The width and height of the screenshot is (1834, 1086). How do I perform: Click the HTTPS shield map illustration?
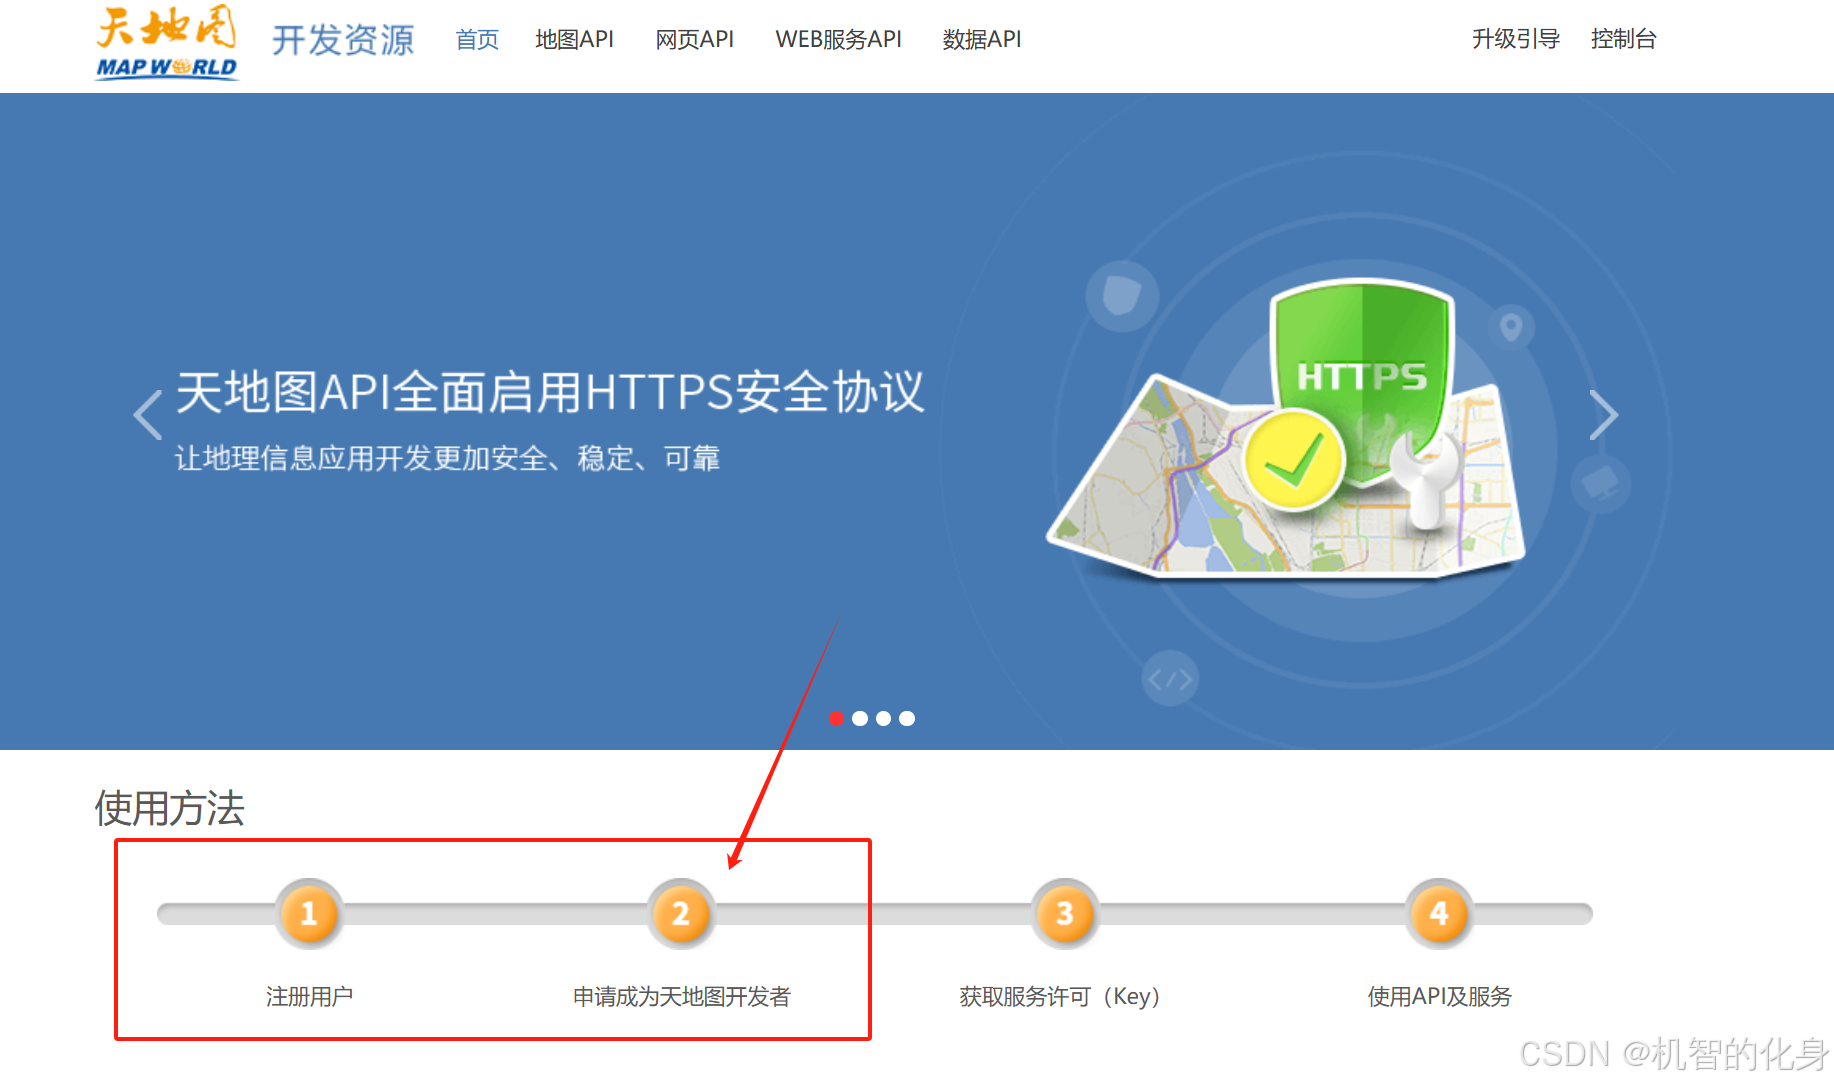(1288, 430)
